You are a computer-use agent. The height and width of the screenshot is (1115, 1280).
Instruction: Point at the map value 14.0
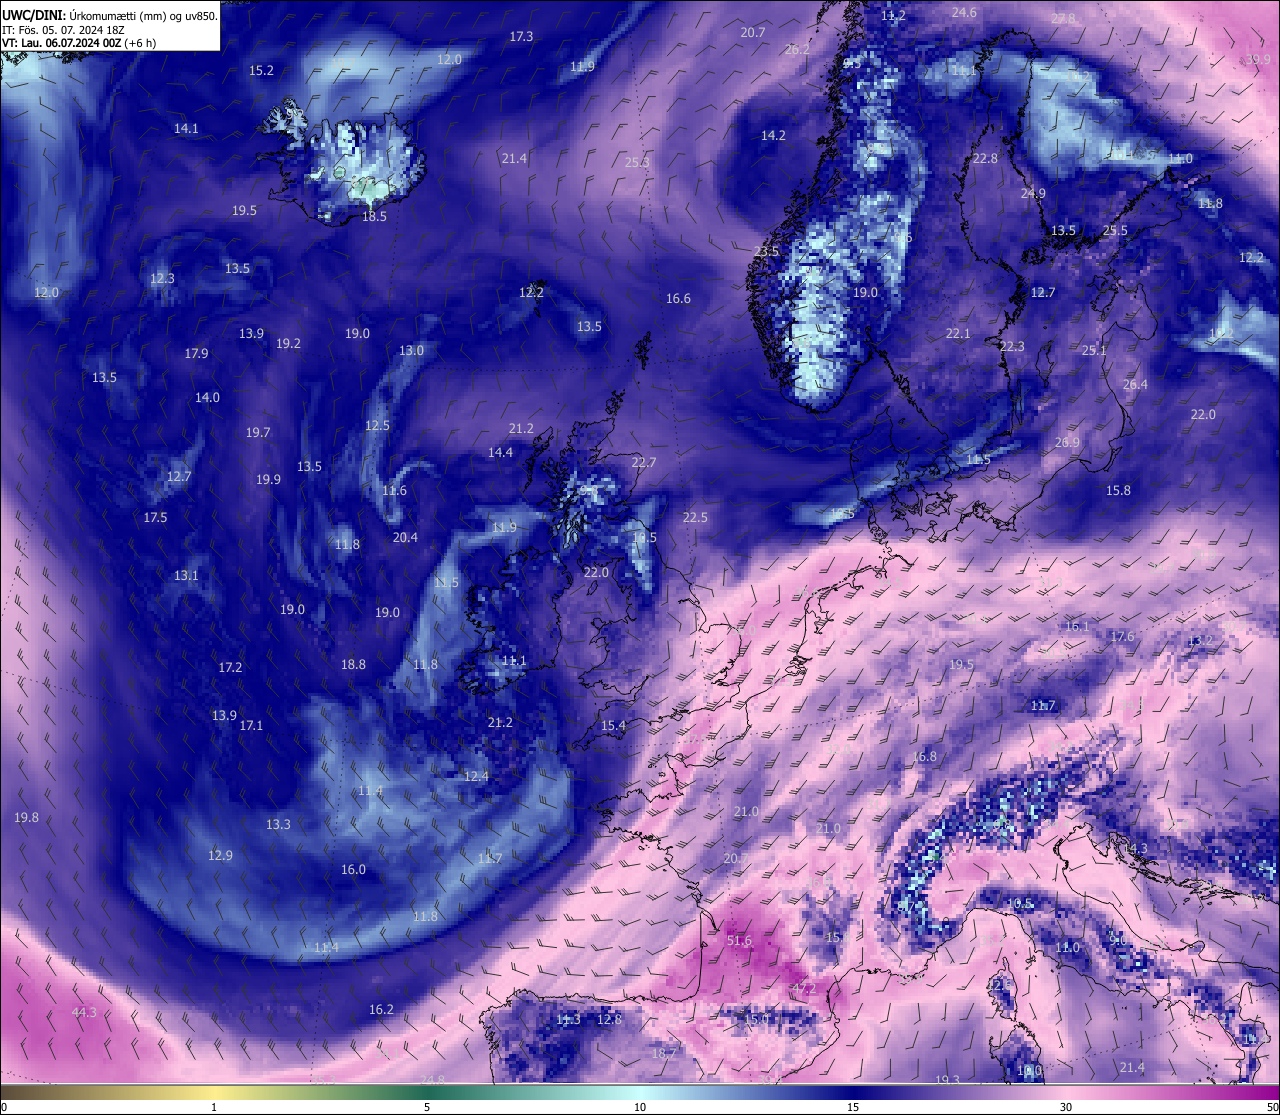pos(207,398)
